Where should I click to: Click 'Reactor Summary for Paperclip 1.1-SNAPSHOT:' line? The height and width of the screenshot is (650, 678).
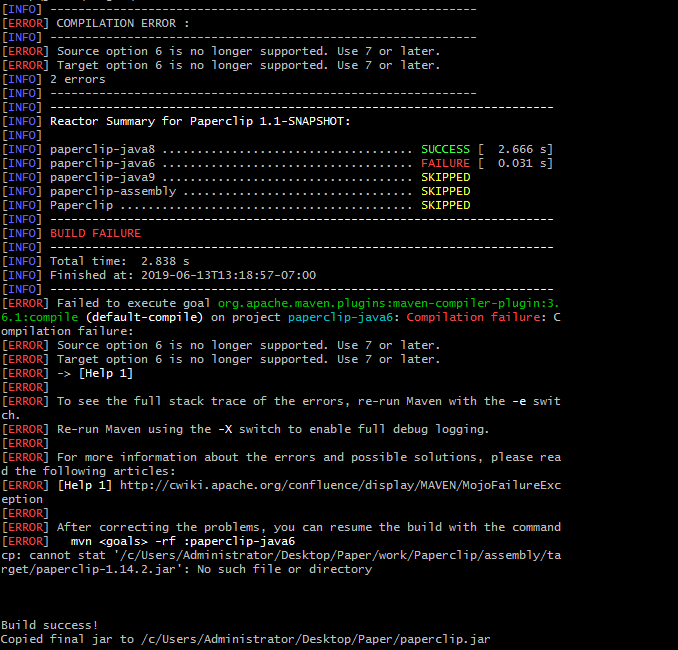point(200,122)
